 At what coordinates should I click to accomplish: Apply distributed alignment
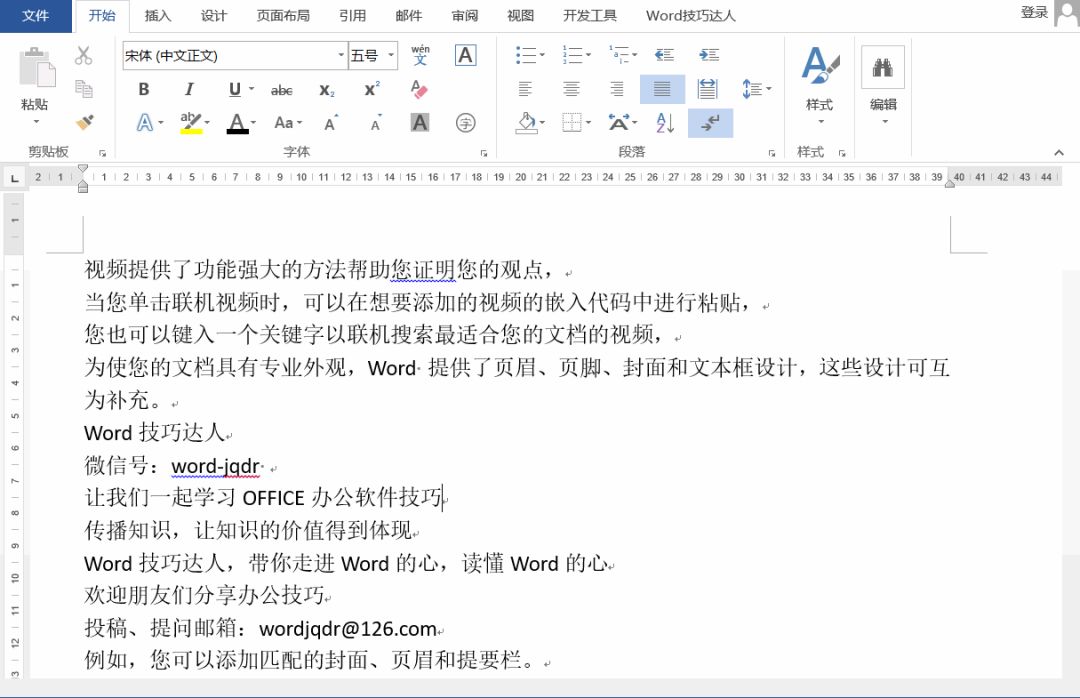(707, 89)
